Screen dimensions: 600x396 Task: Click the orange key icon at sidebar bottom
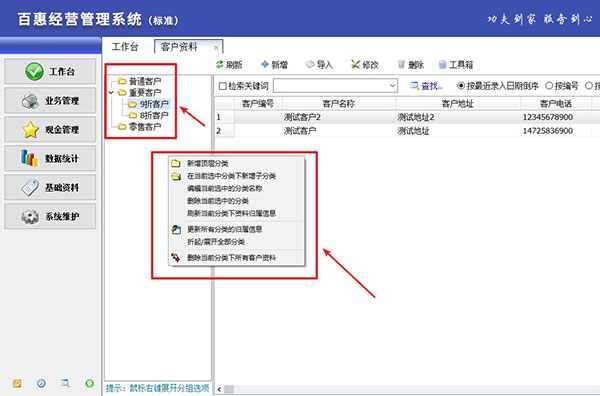(x=17, y=383)
